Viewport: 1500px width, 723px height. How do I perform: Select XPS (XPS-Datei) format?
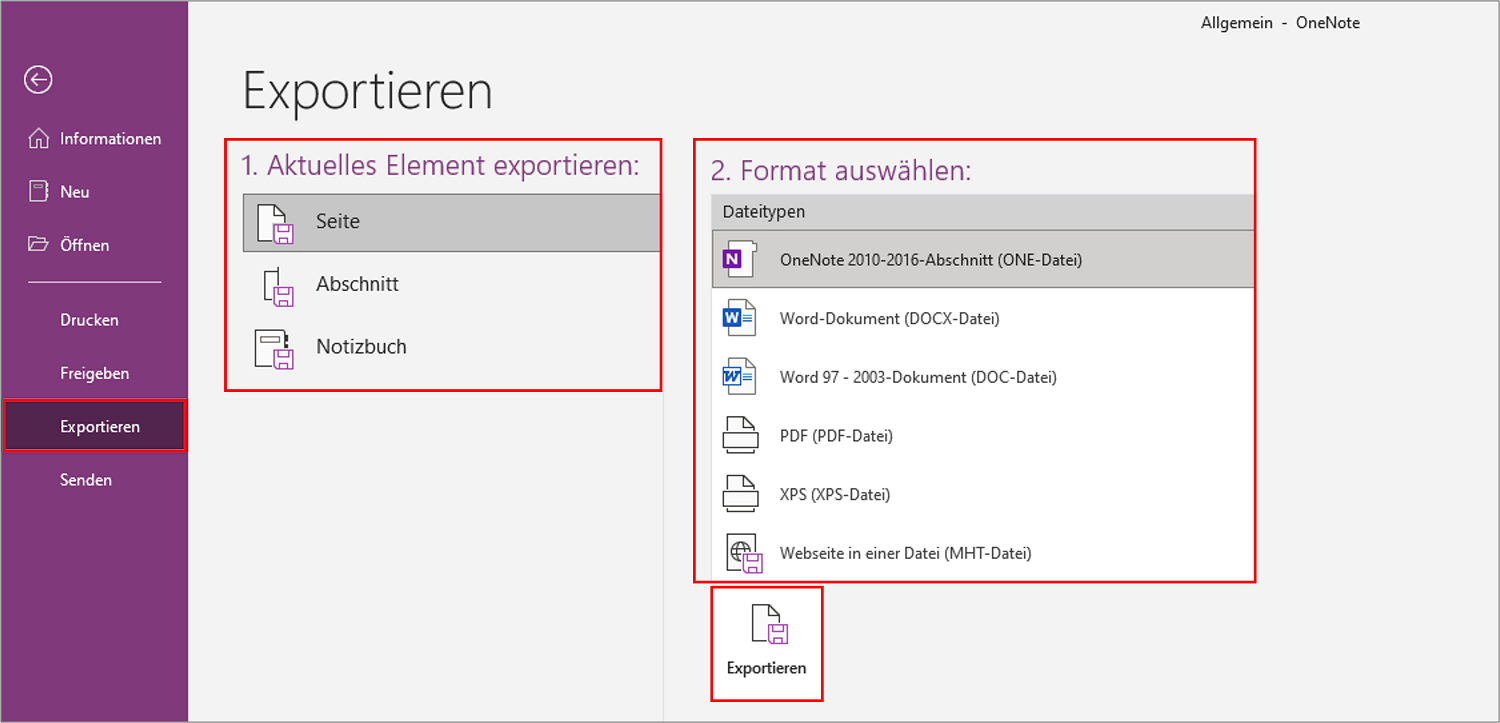pos(983,494)
